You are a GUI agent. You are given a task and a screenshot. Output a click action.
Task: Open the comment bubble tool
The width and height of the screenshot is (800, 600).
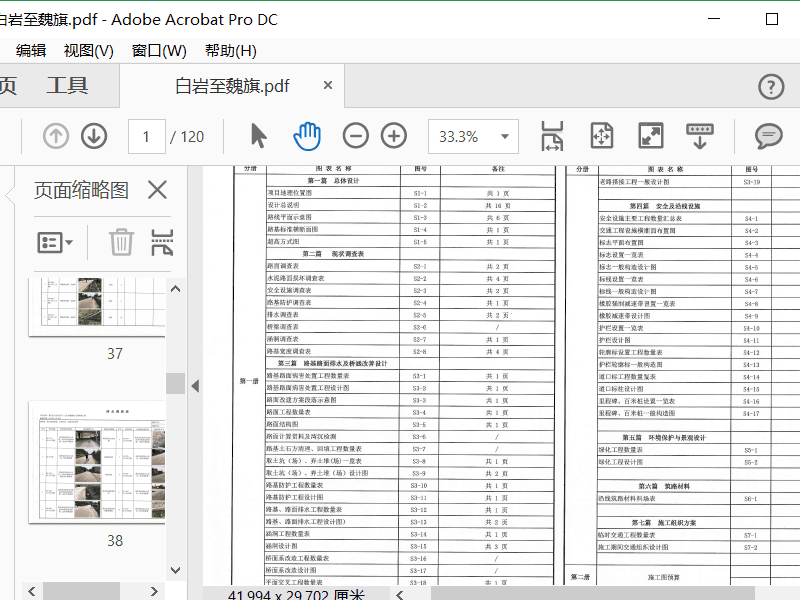pos(768,137)
